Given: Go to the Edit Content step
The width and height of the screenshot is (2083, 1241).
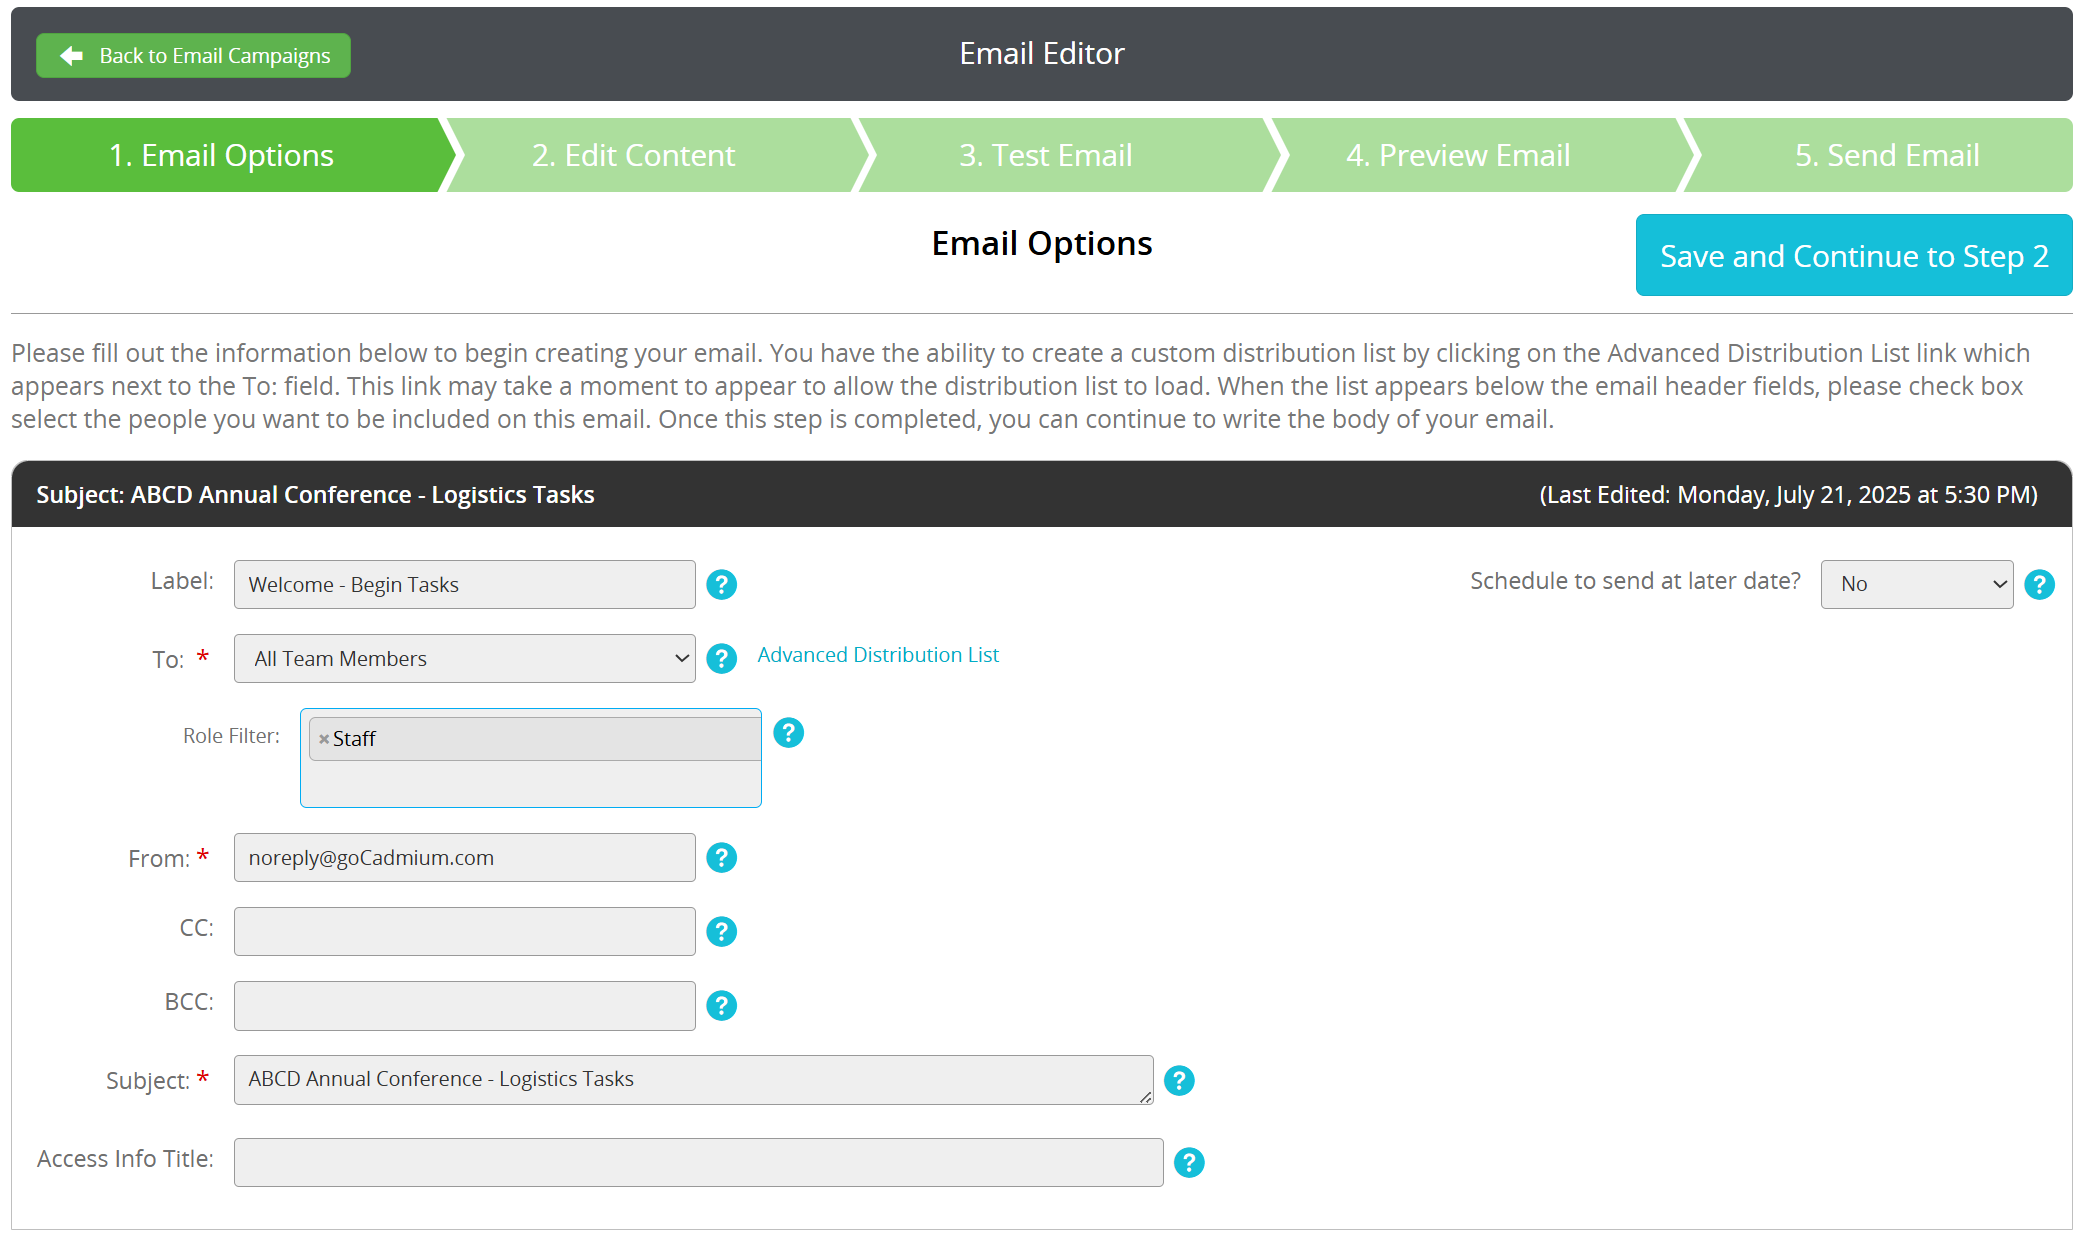Looking at the screenshot, I should point(633,155).
